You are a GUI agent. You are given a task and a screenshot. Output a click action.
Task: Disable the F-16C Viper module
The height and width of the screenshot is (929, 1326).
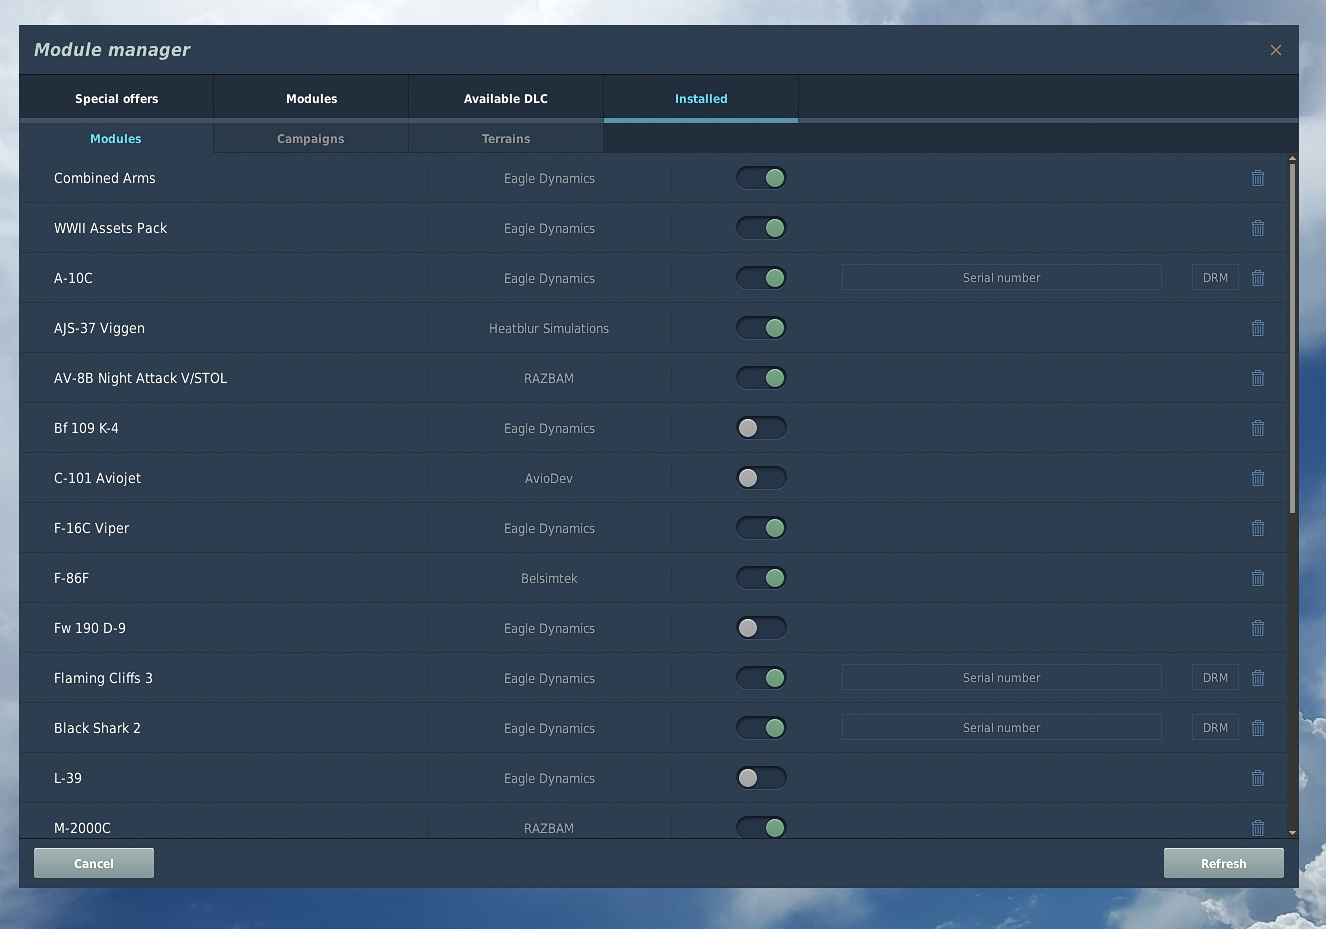[x=761, y=528]
